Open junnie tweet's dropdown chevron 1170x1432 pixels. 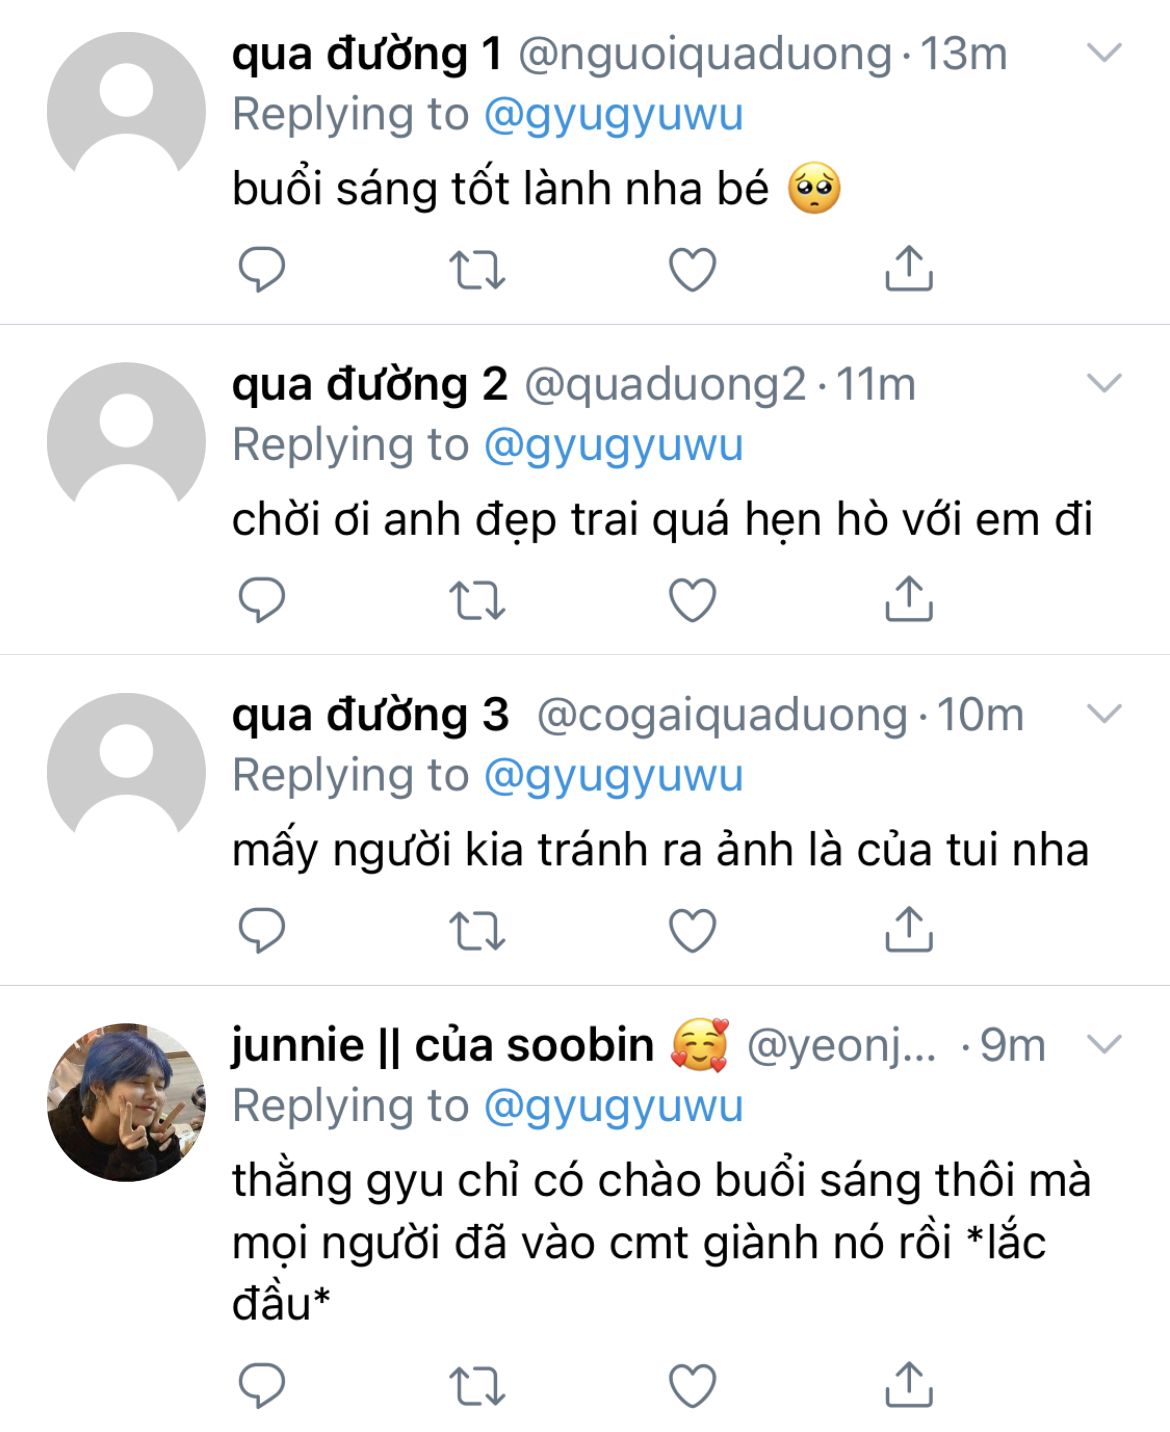(1104, 1044)
